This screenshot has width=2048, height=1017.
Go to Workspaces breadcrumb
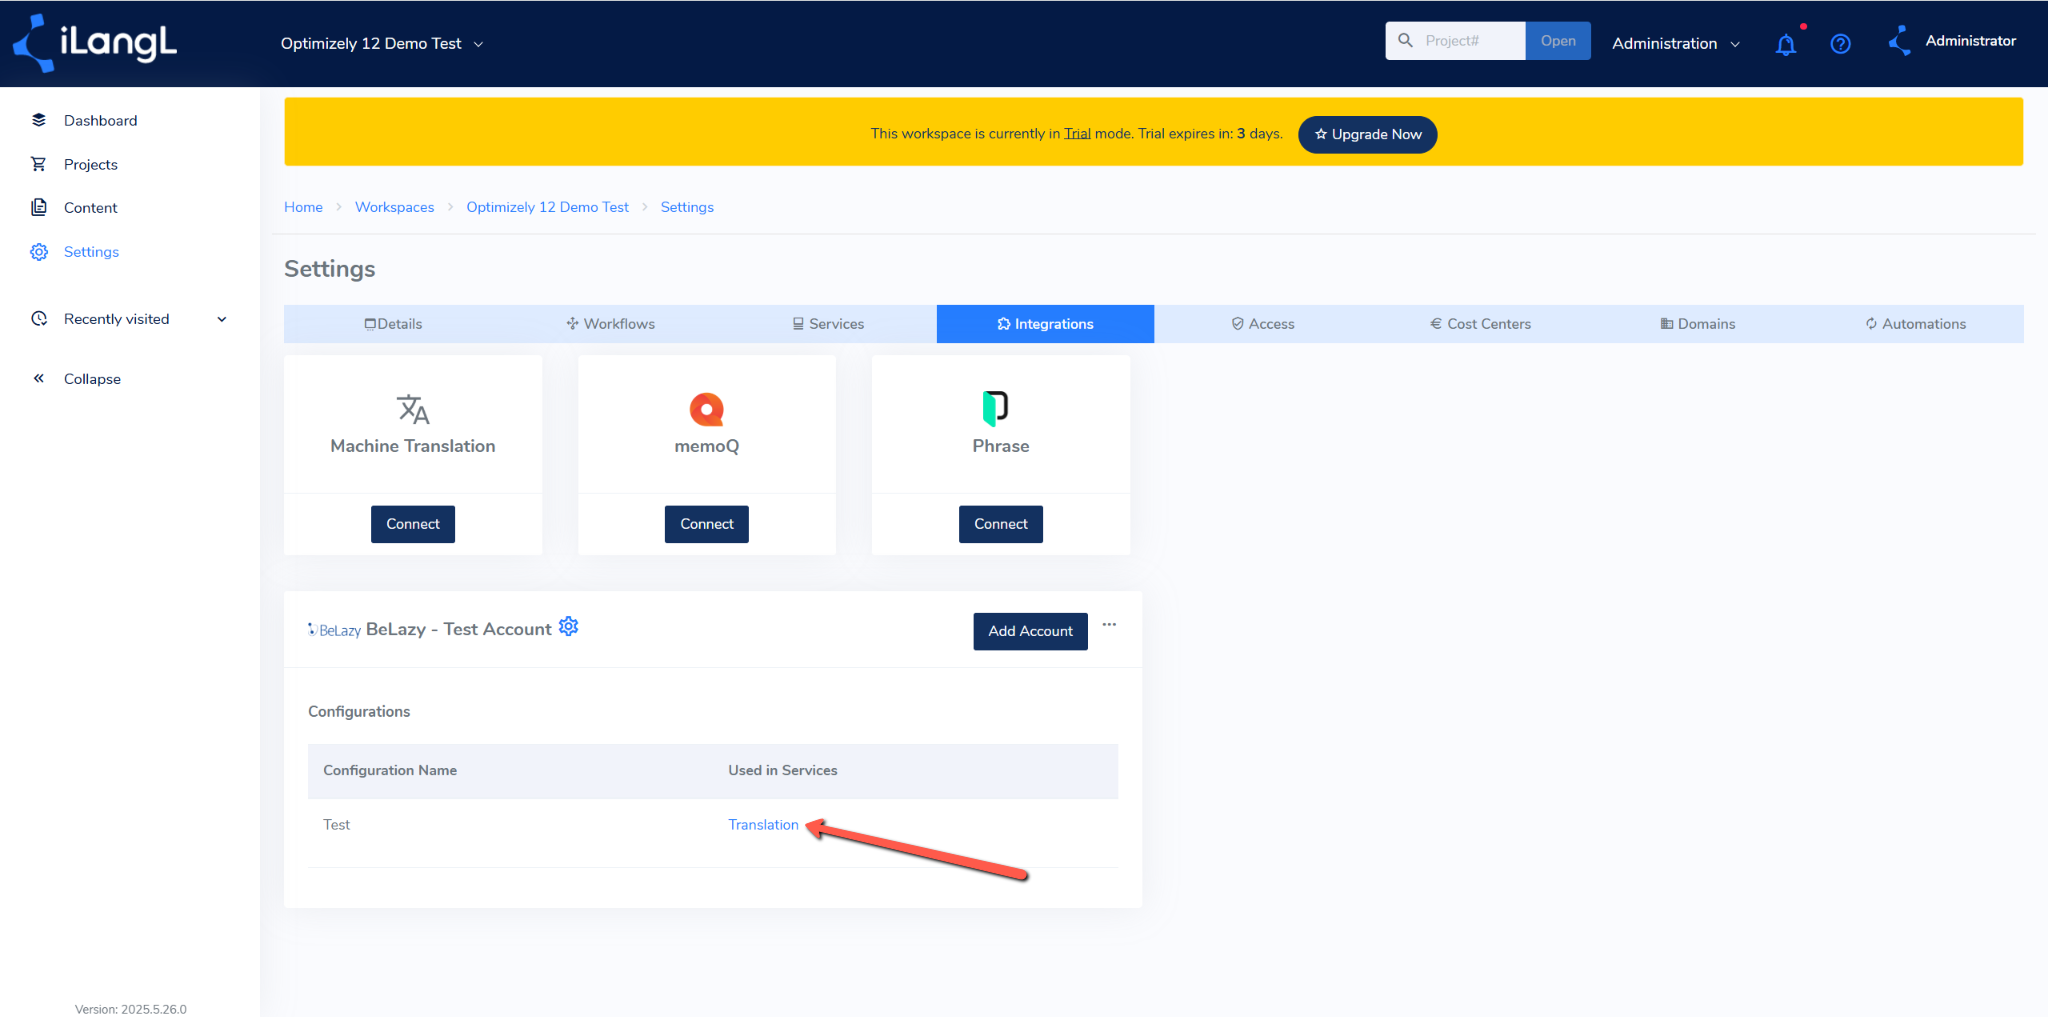pyautogui.click(x=394, y=207)
